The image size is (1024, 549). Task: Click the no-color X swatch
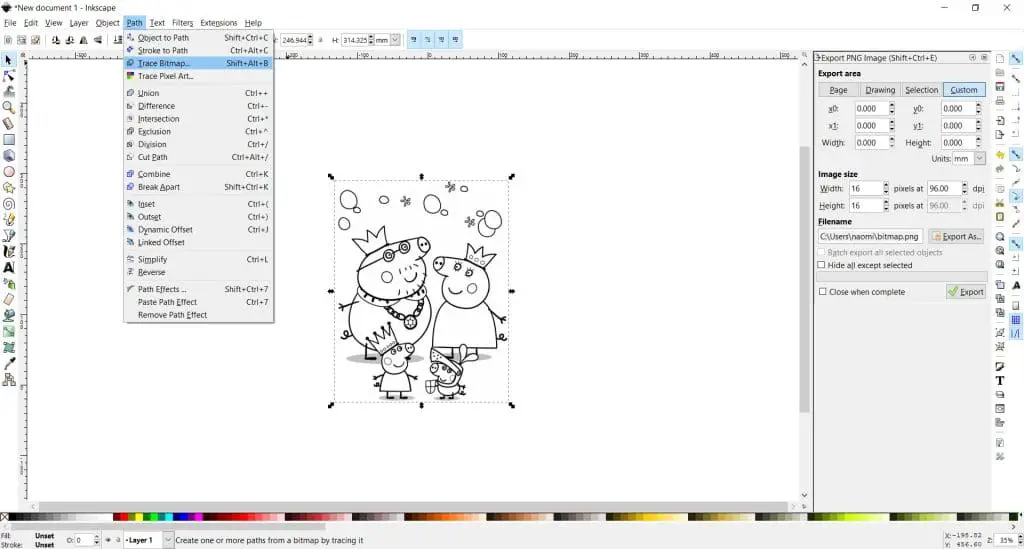[x=5, y=517]
